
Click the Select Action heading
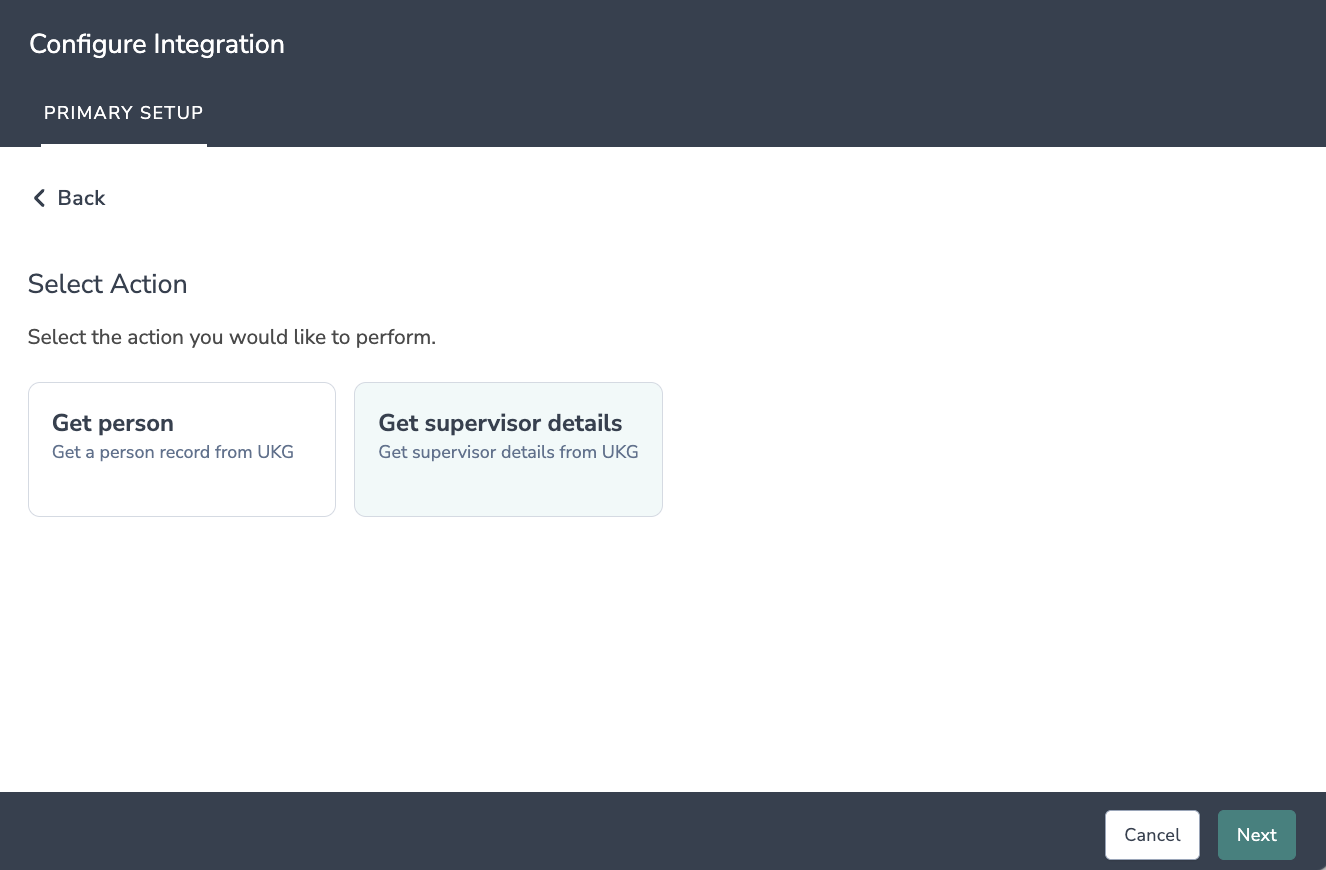pyautogui.click(x=108, y=284)
